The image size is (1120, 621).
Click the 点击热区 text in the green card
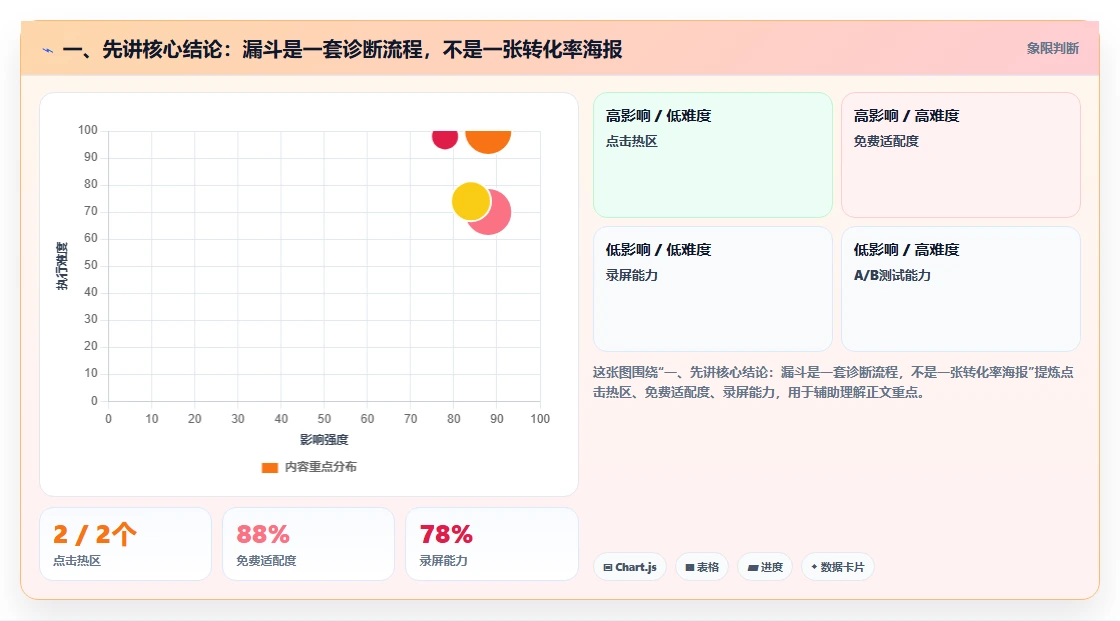click(631, 141)
